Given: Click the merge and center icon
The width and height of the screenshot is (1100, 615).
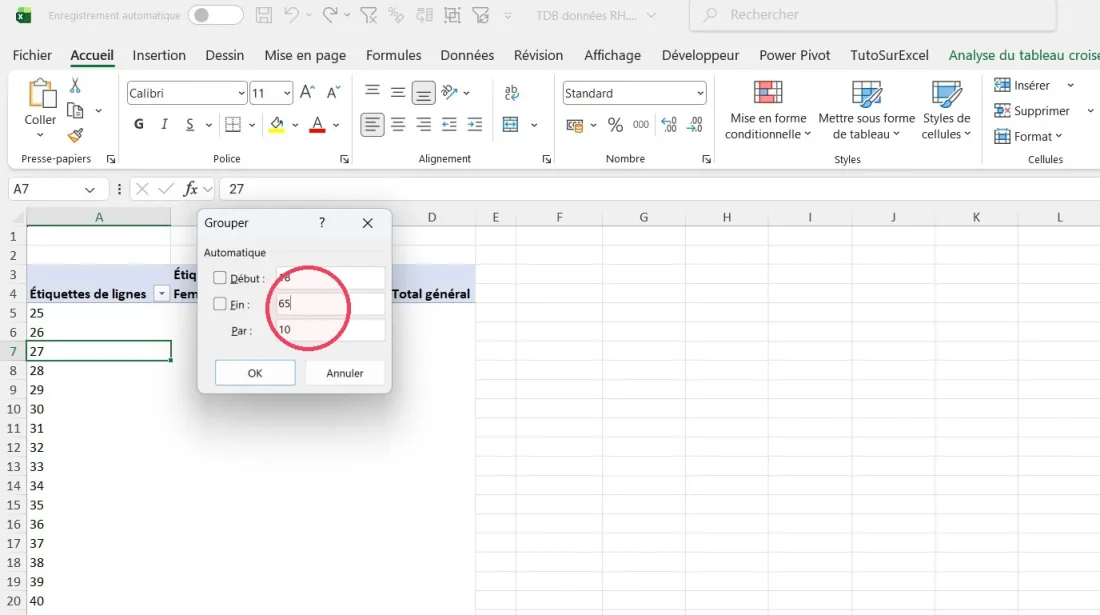Looking at the screenshot, I should pyautogui.click(x=511, y=125).
